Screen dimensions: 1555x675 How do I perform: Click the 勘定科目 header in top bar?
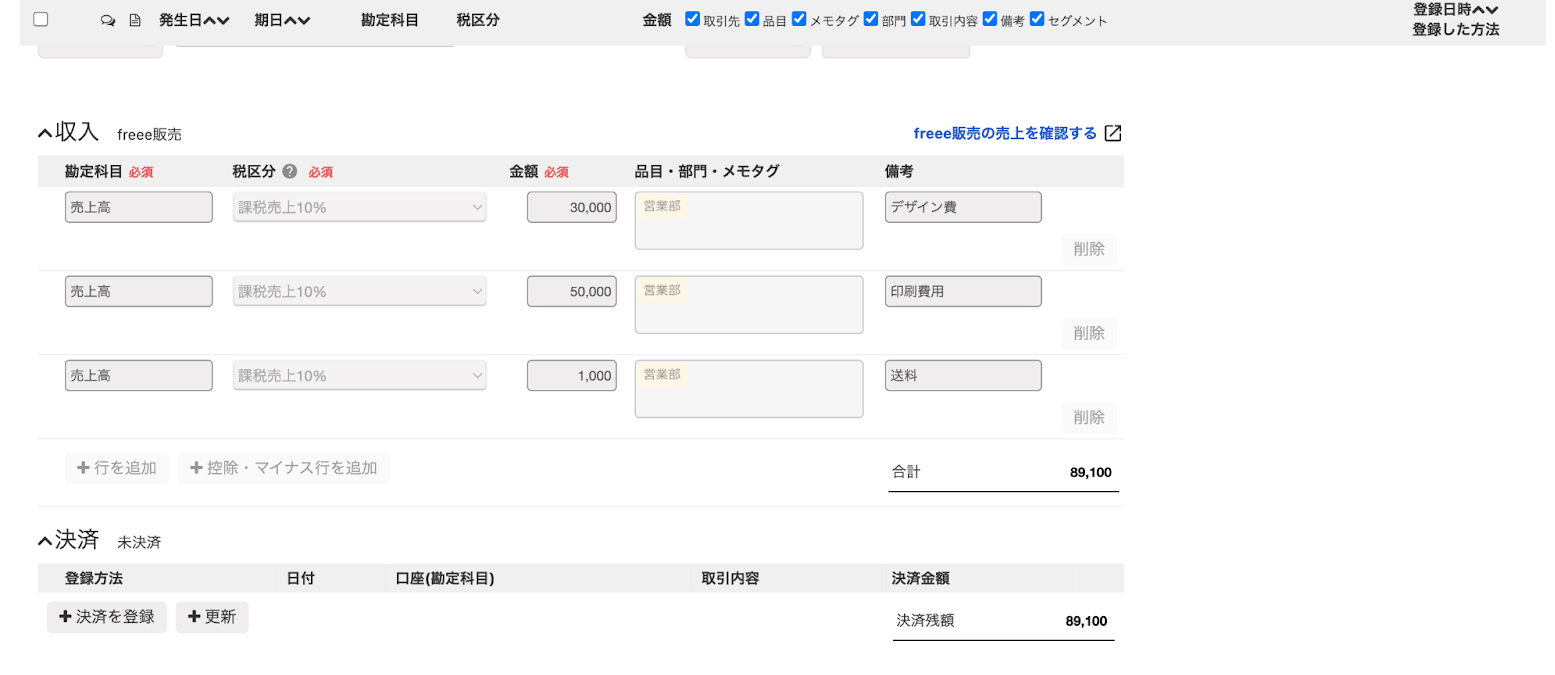tap(390, 20)
